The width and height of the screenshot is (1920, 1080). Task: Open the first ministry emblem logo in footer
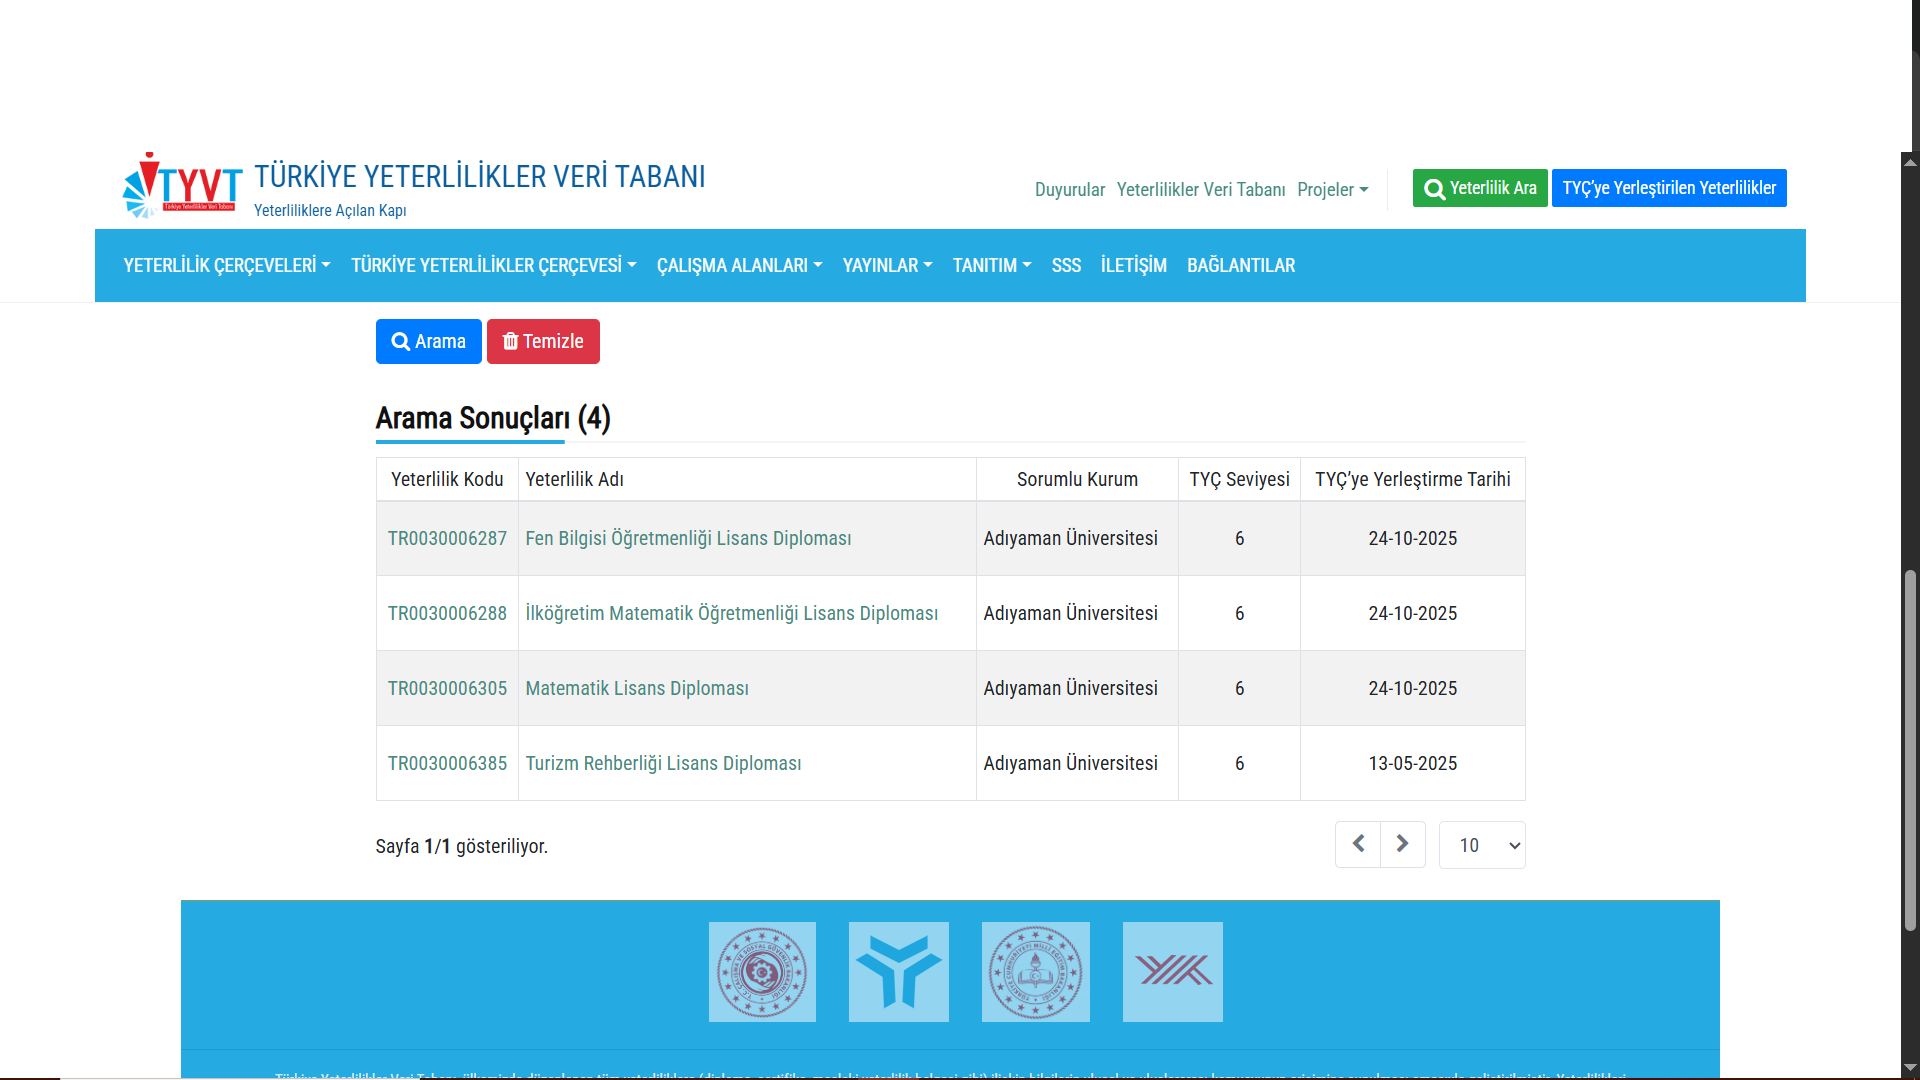pos(762,972)
